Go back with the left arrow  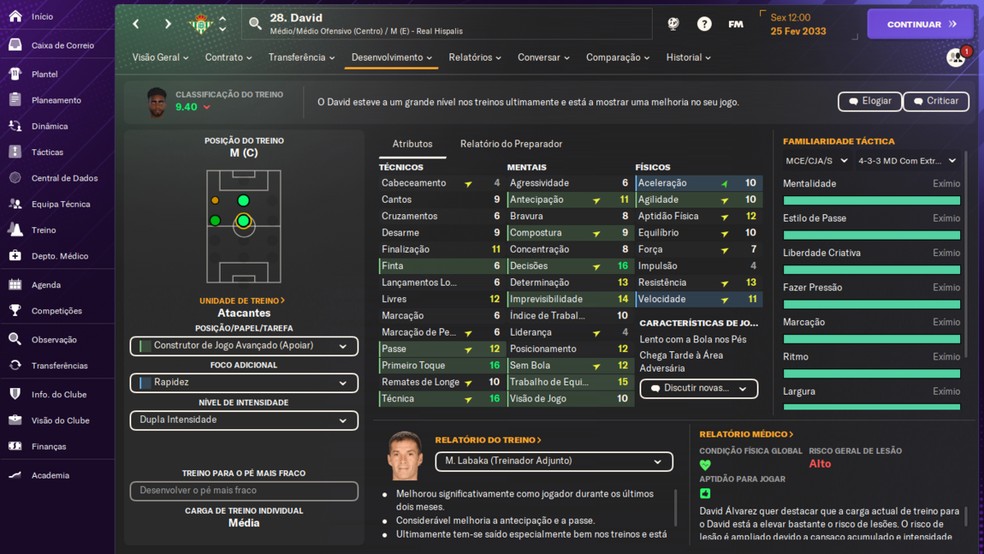pos(136,23)
